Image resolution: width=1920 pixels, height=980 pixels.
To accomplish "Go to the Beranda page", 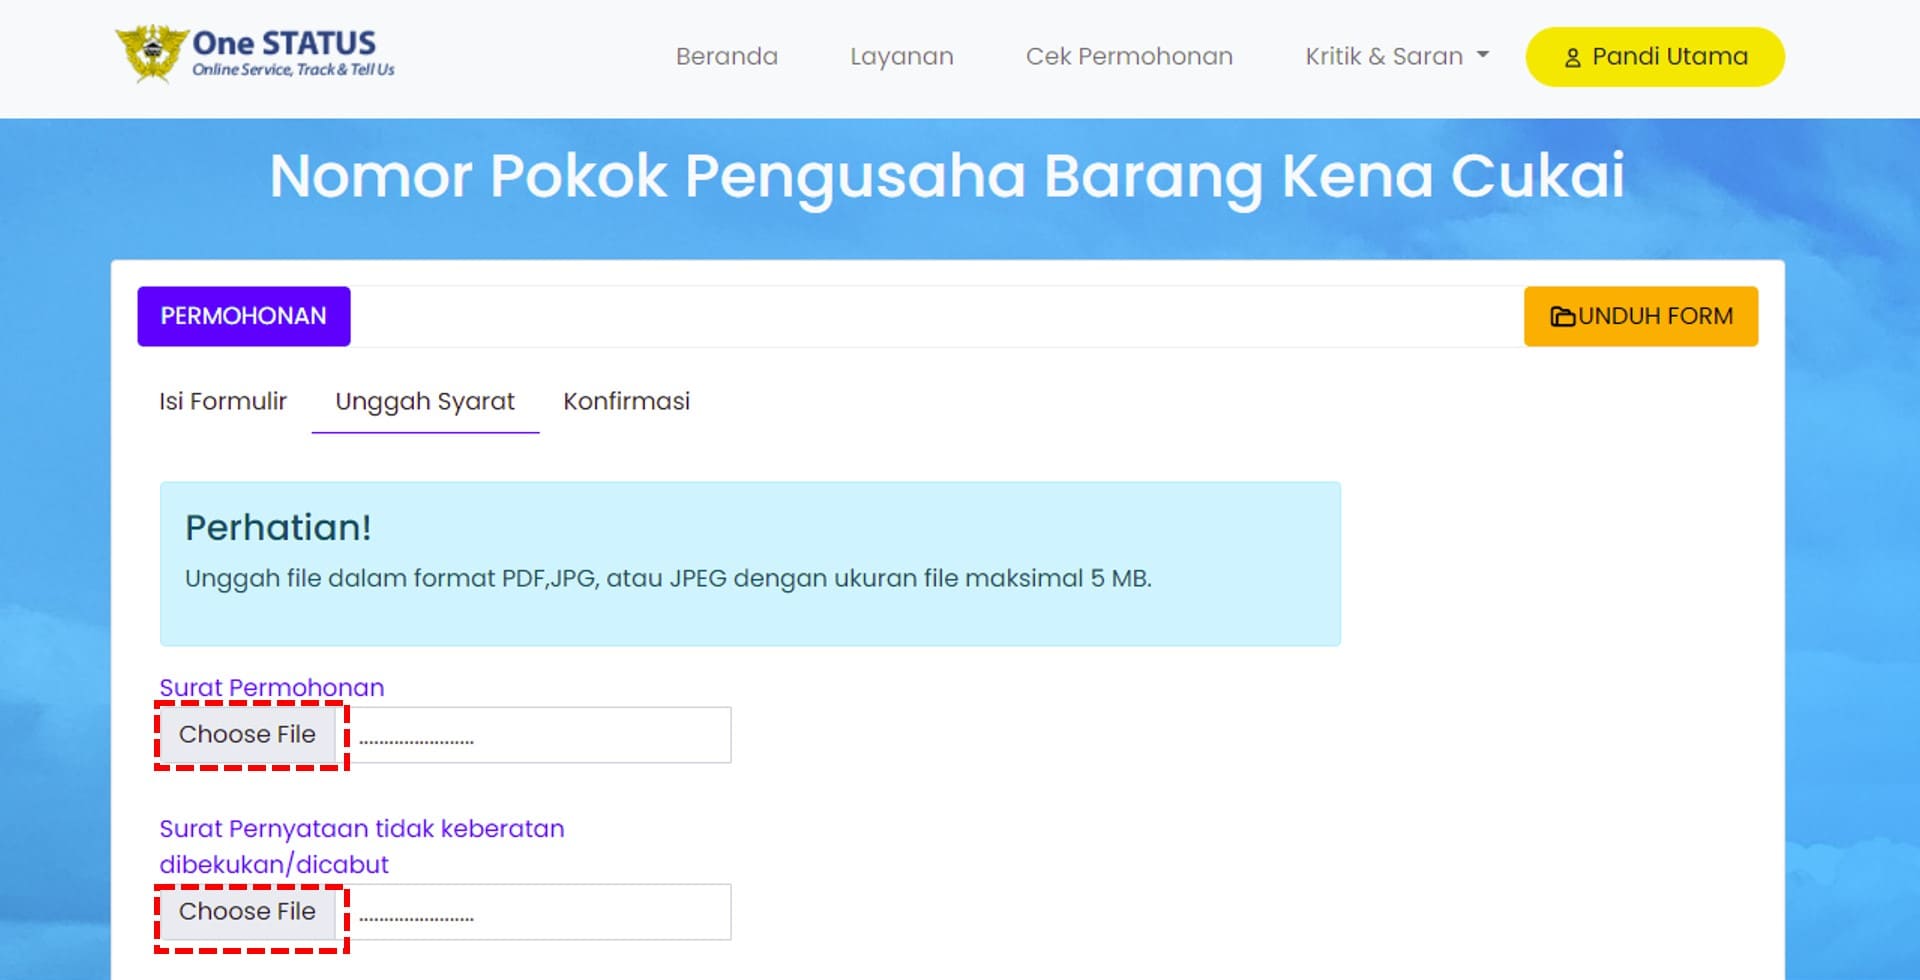I will (726, 57).
